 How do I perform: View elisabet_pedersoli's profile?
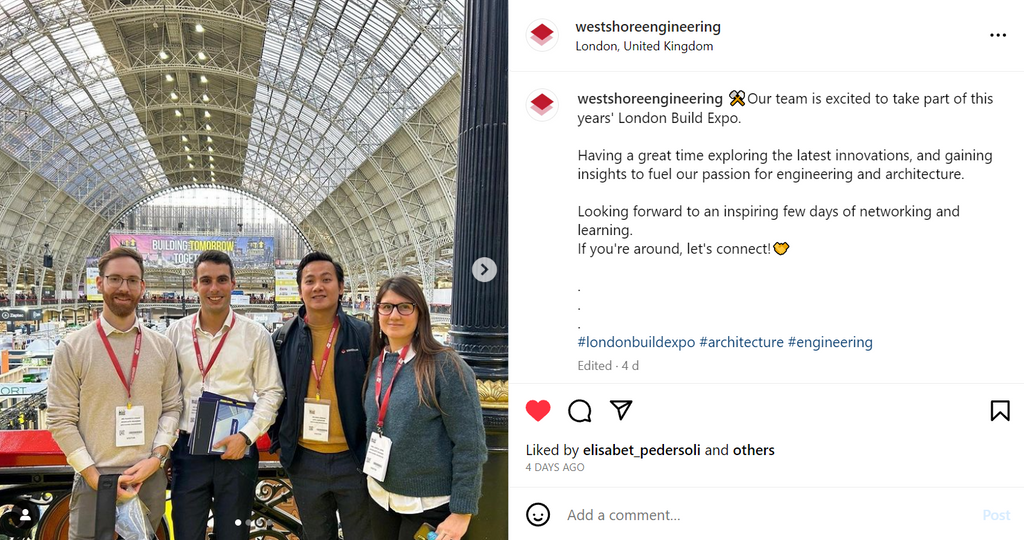click(x=641, y=450)
